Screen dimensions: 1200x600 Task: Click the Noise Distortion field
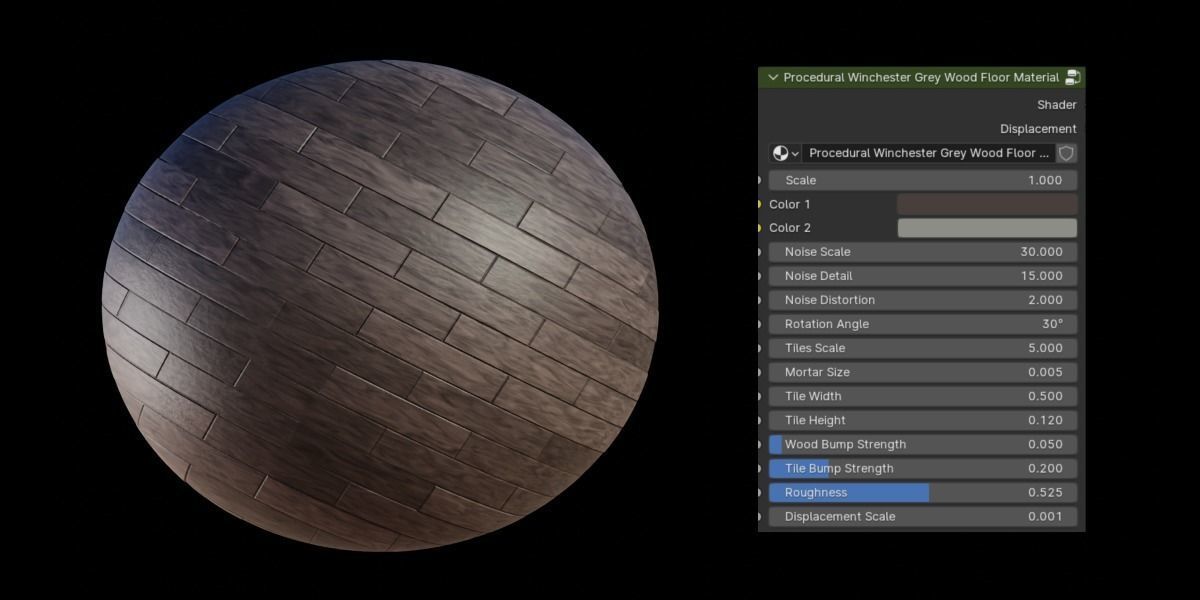tap(923, 300)
